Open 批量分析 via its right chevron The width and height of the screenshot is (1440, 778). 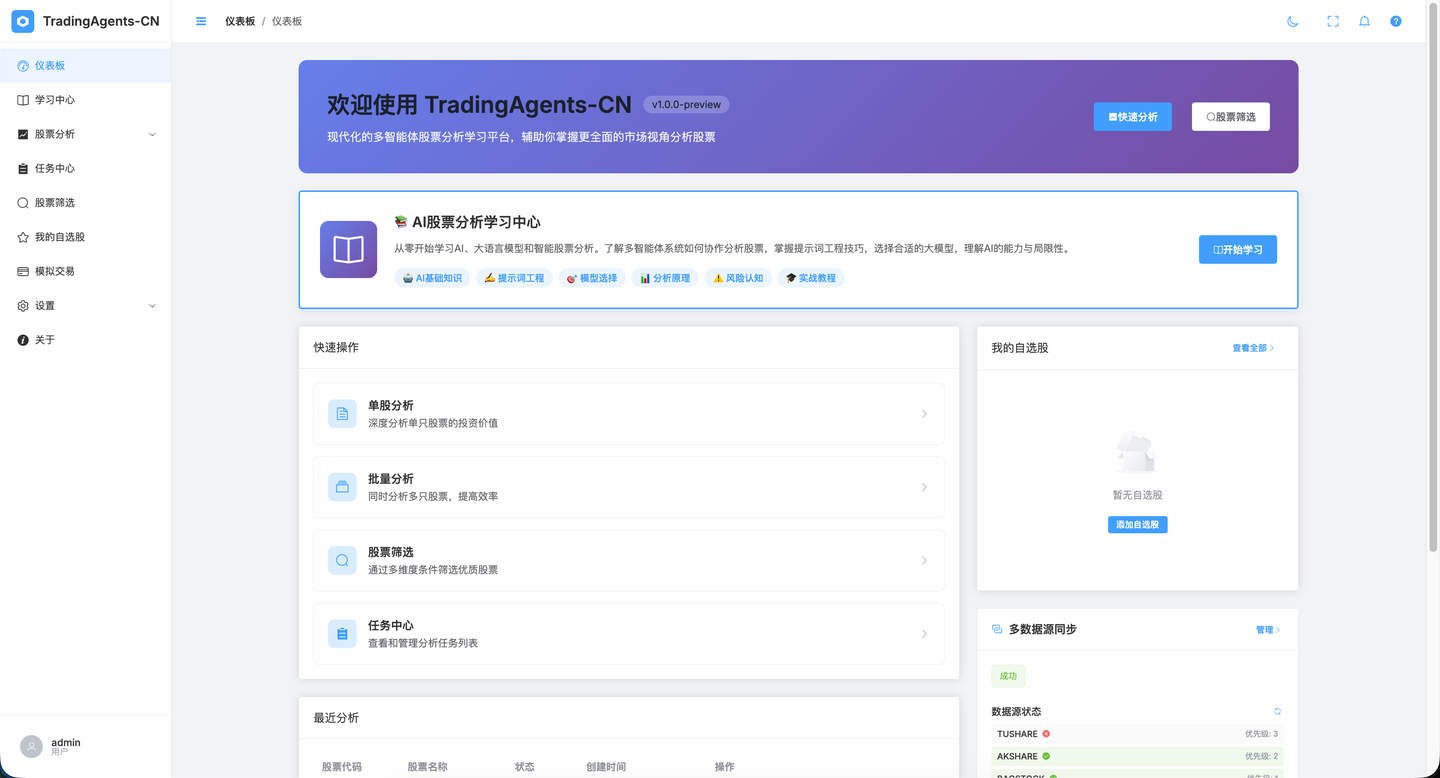(x=924, y=487)
